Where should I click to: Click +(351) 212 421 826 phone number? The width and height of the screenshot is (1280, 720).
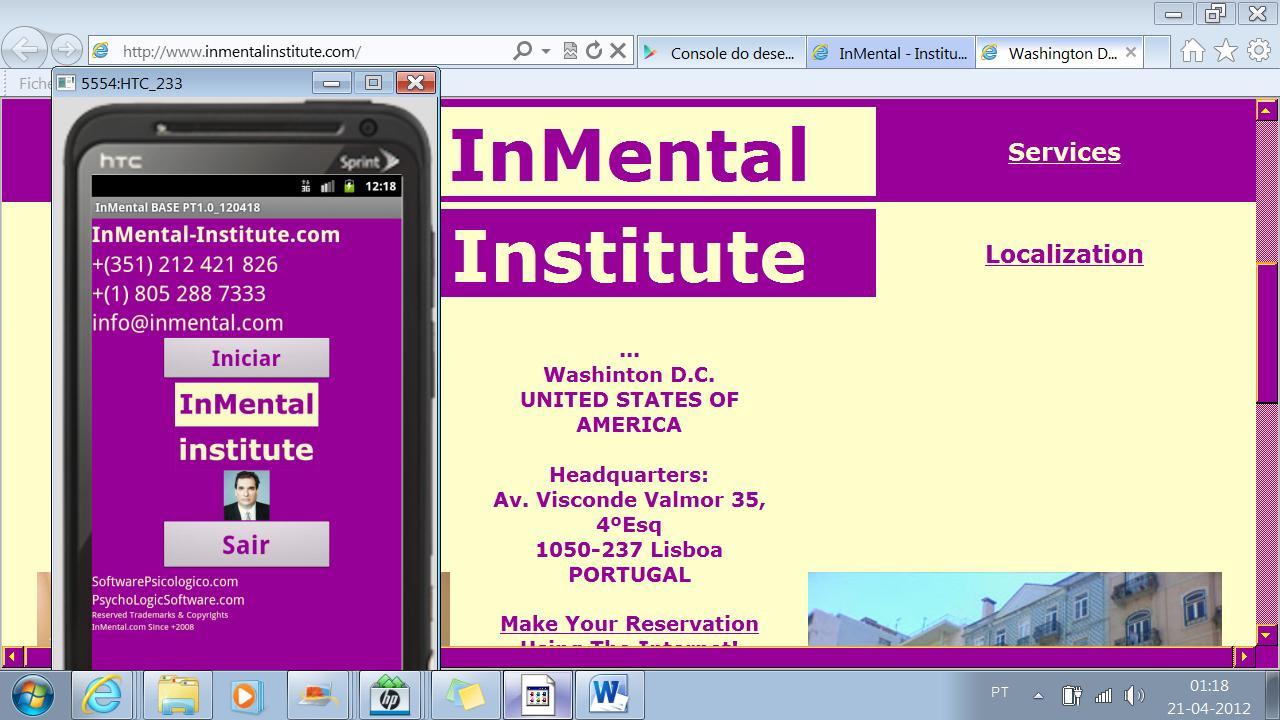185,265
